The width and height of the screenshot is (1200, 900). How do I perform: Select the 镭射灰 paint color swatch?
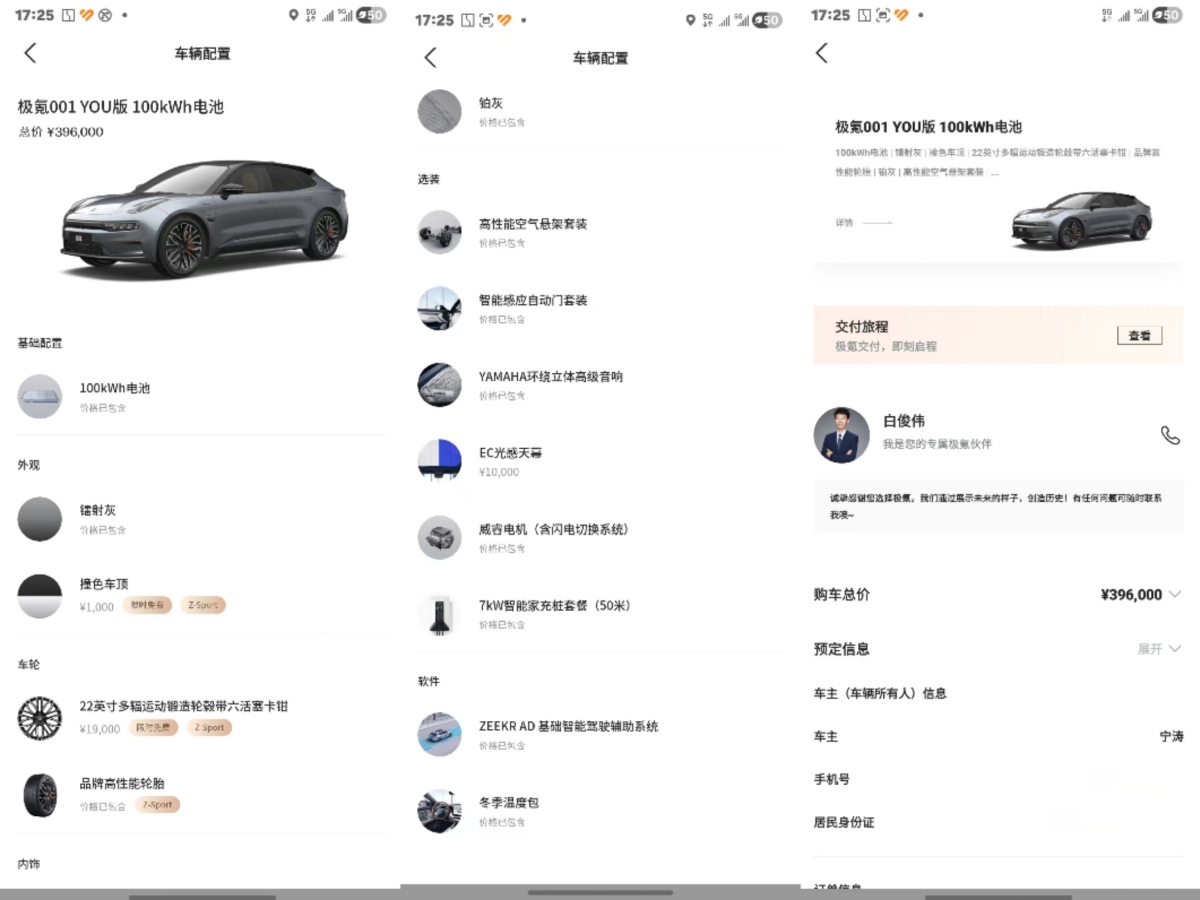click(40, 518)
